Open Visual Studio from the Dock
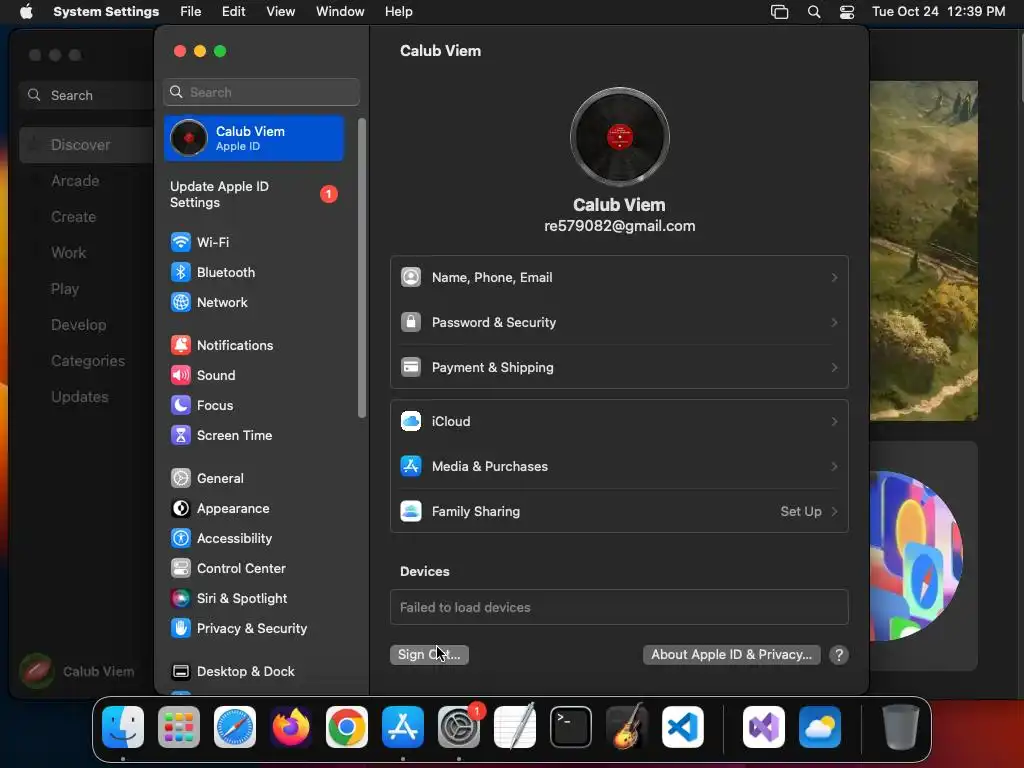Viewport: 1024px width, 768px height. pyautogui.click(x=763, y=727)
